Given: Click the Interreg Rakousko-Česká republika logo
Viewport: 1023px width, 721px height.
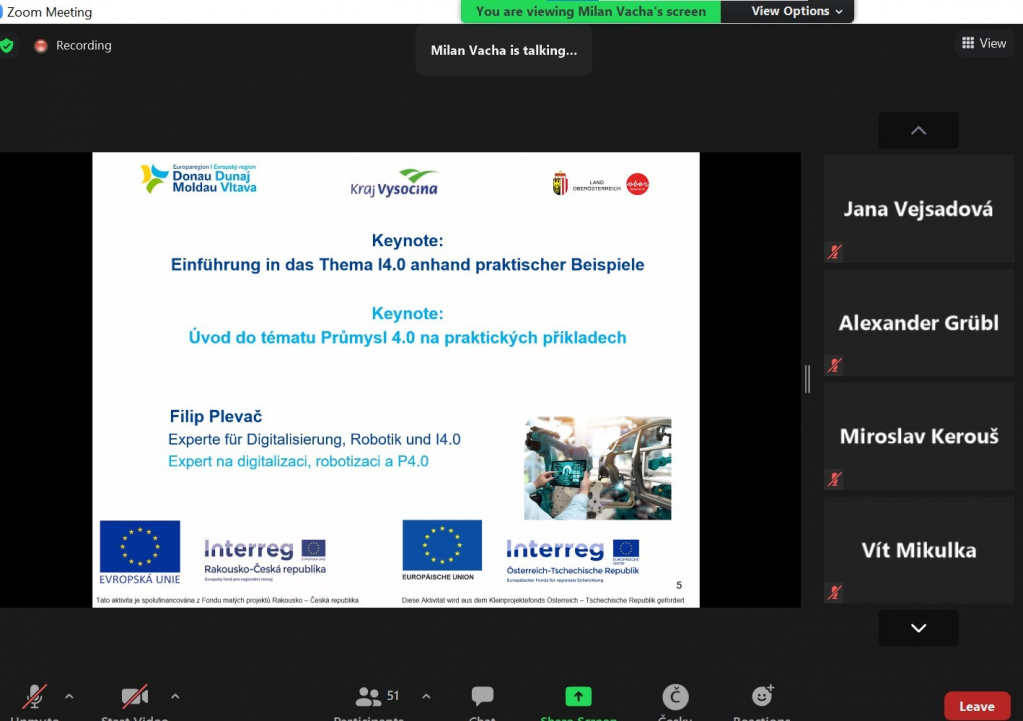Looking at the screenshot, I should pos(265,560).
